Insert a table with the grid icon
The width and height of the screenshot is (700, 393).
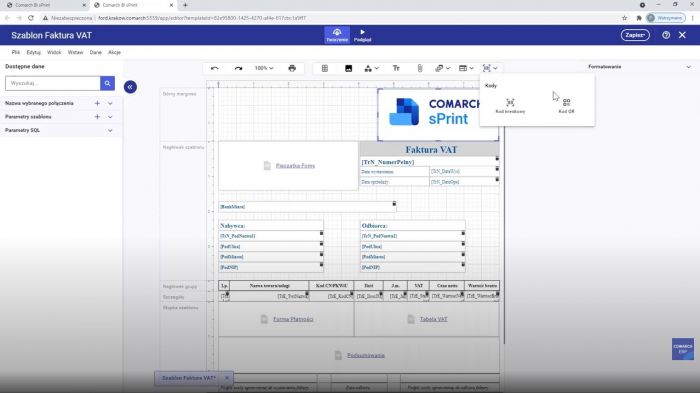coord(325,68)
